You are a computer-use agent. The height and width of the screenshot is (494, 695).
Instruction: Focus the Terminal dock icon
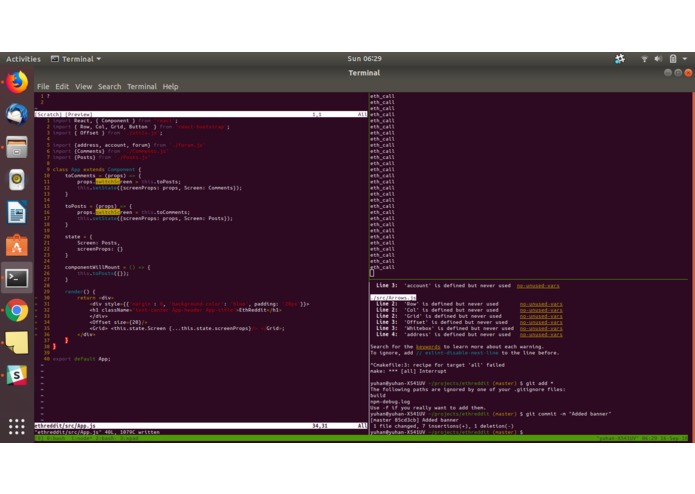click(x=17, y=278)
